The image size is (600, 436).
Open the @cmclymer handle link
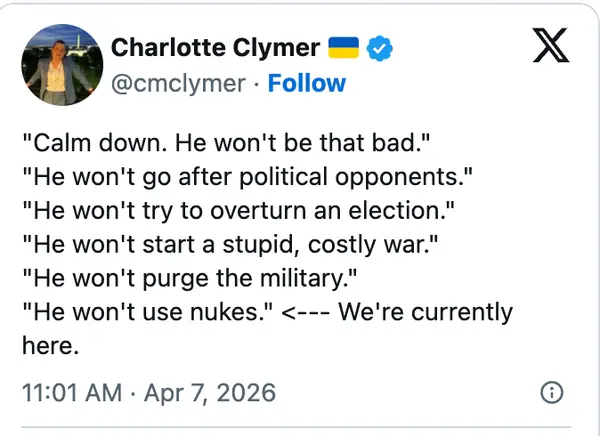pos(178,83)
